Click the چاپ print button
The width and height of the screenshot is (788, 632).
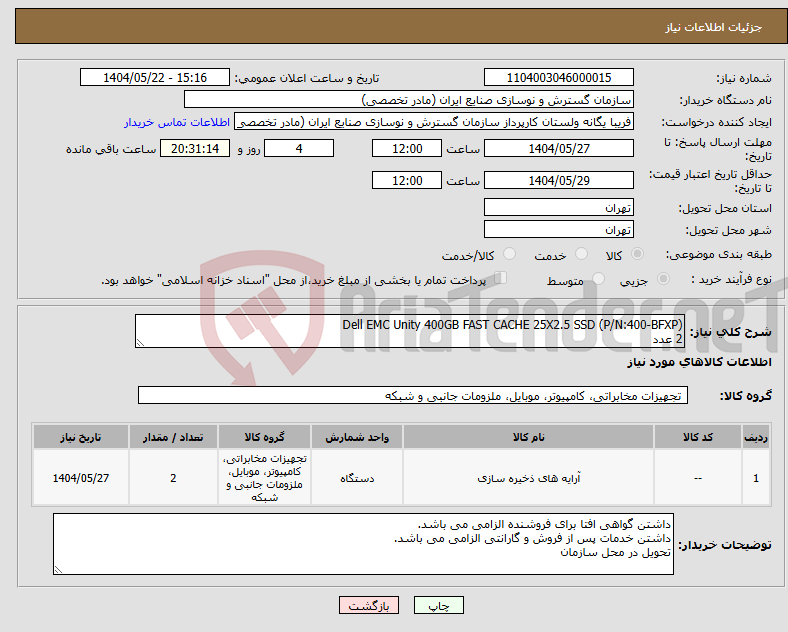point(439,605)
